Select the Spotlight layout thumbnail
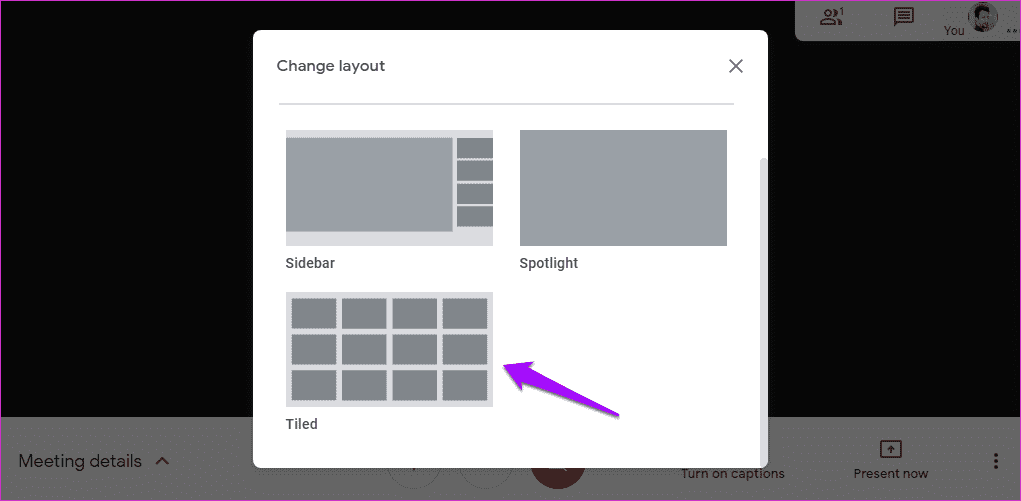Image resolution: width=1021 pixels, height=501 pixels. tap(623, 188)
